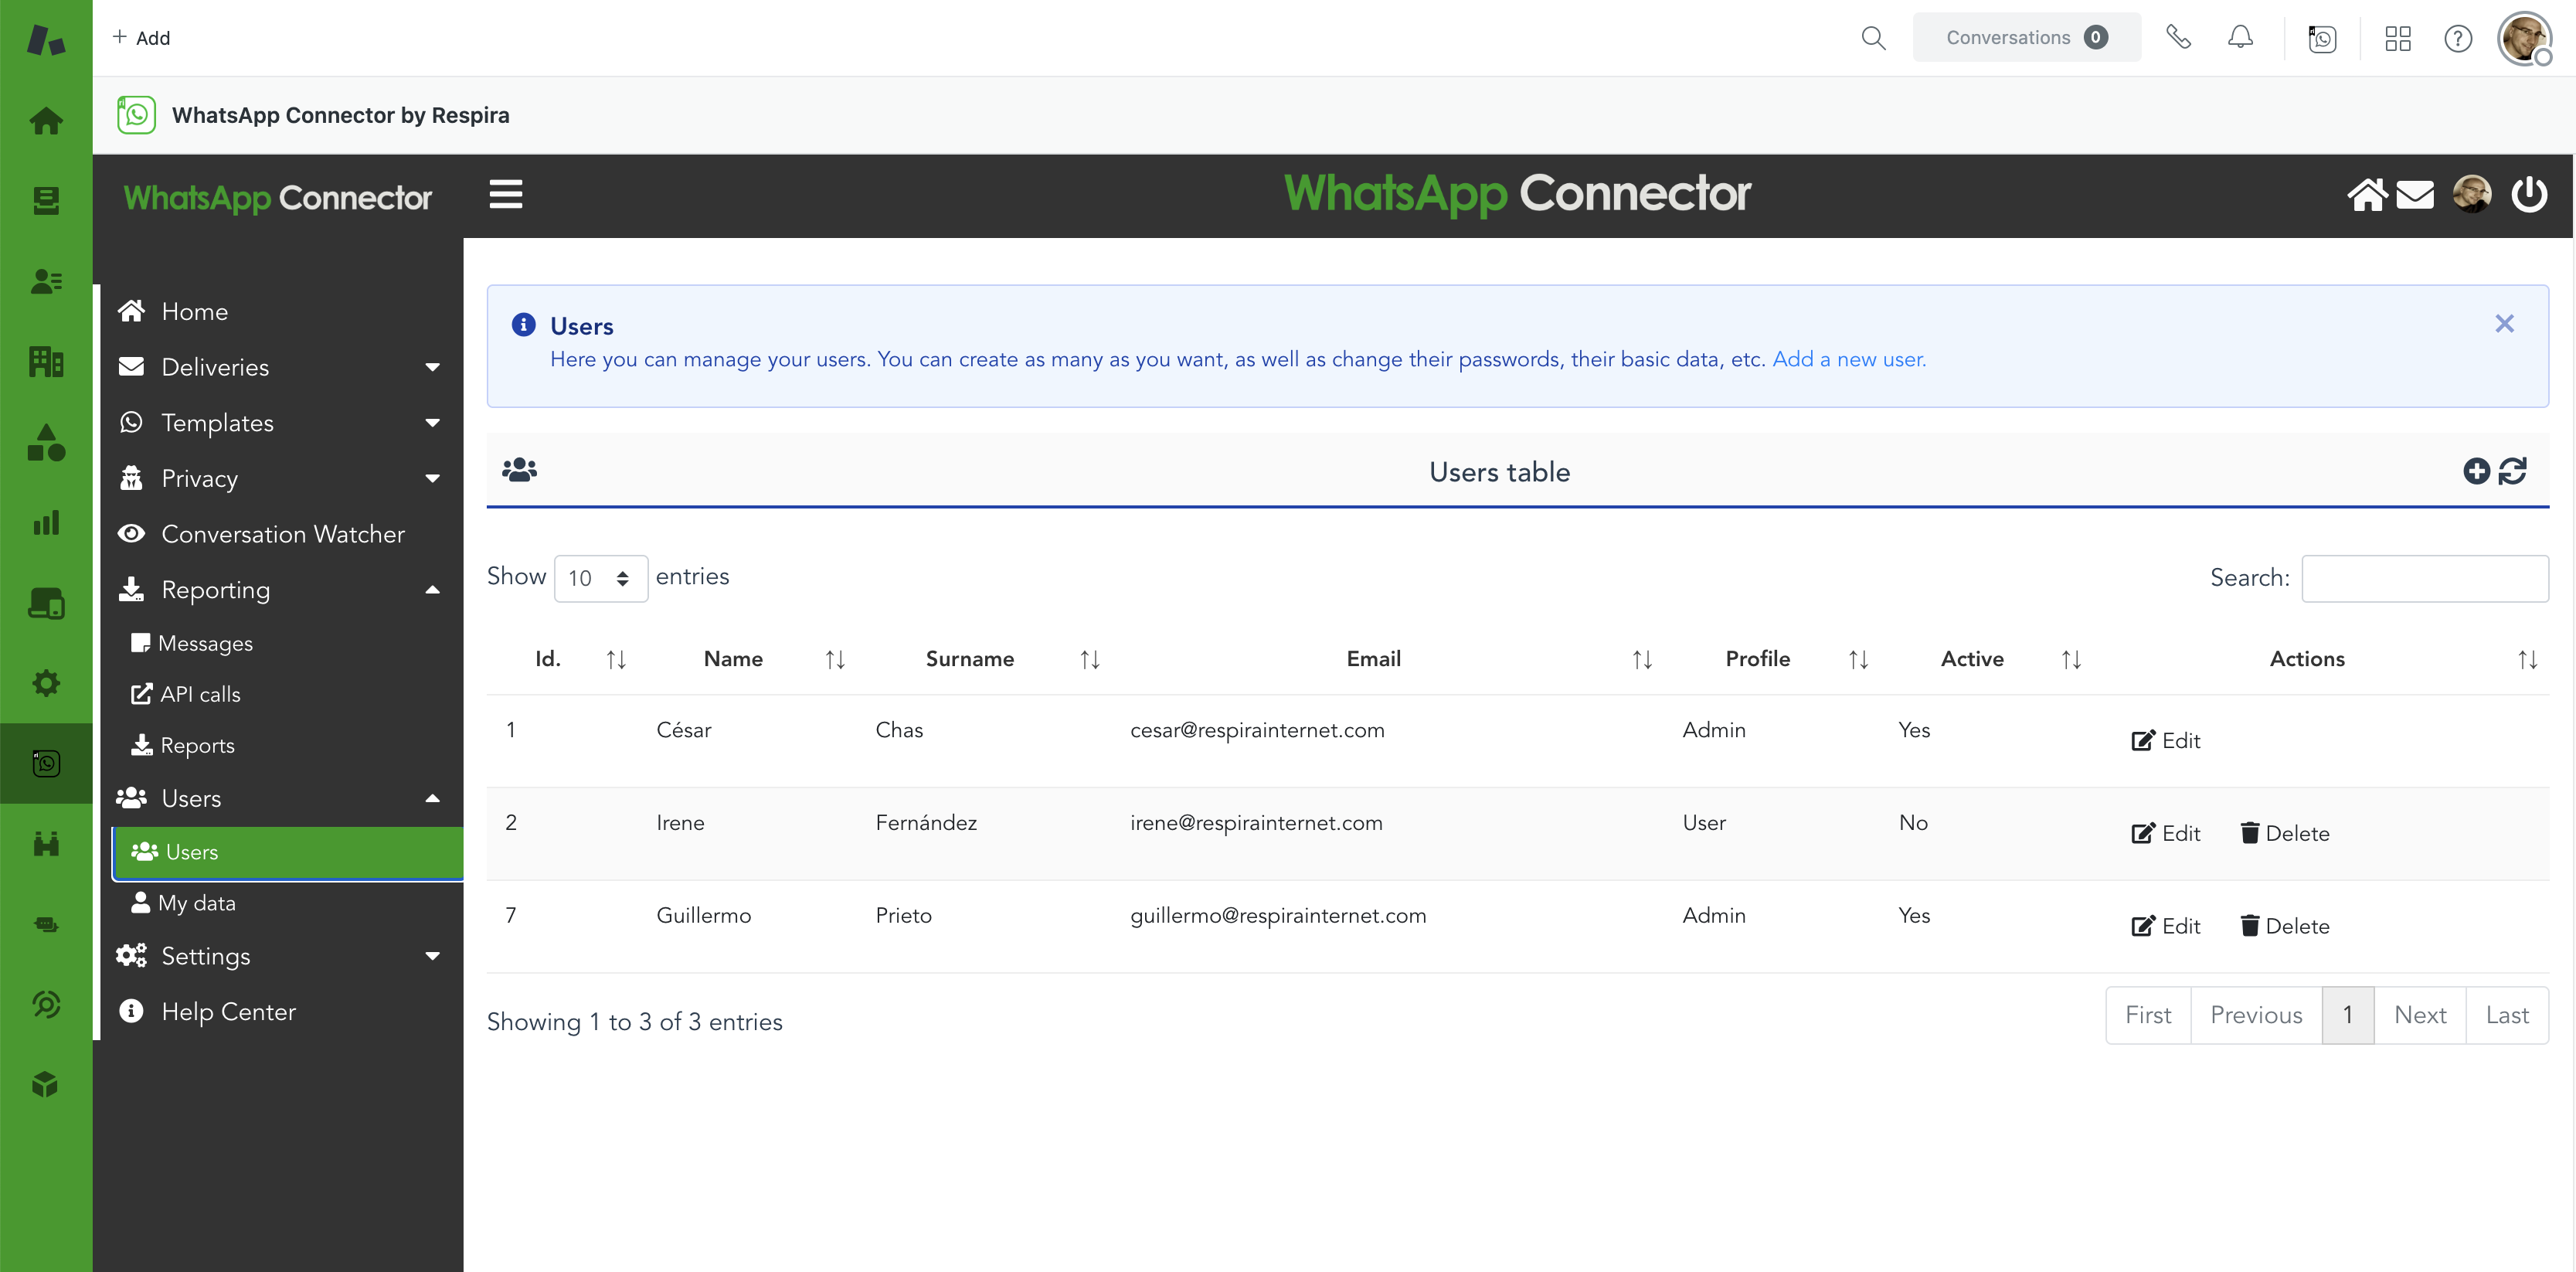Image resolution: width=2576 pixels, height=1272 pixels.
Task: Click the refresh icon in Users table header
Action: pos(2513,470)
